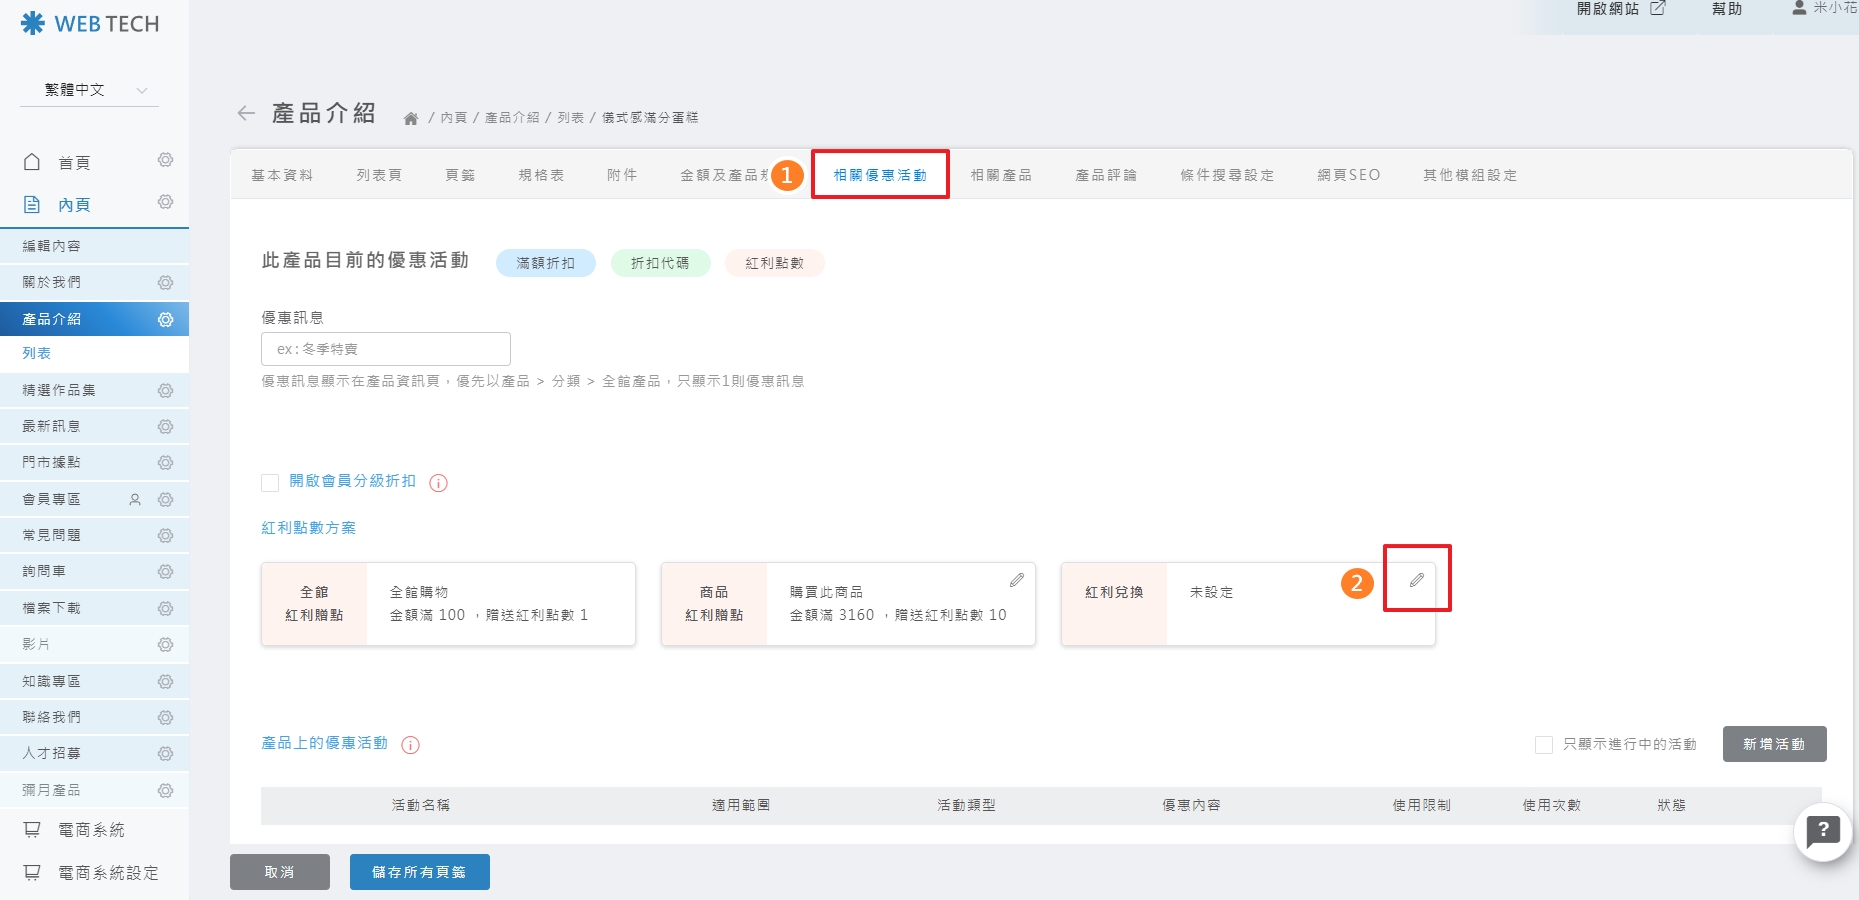This screenshot has height=900, width=1859.
Task: Click the home icon in the breadcrumb
Action: [x=410, y=116]
